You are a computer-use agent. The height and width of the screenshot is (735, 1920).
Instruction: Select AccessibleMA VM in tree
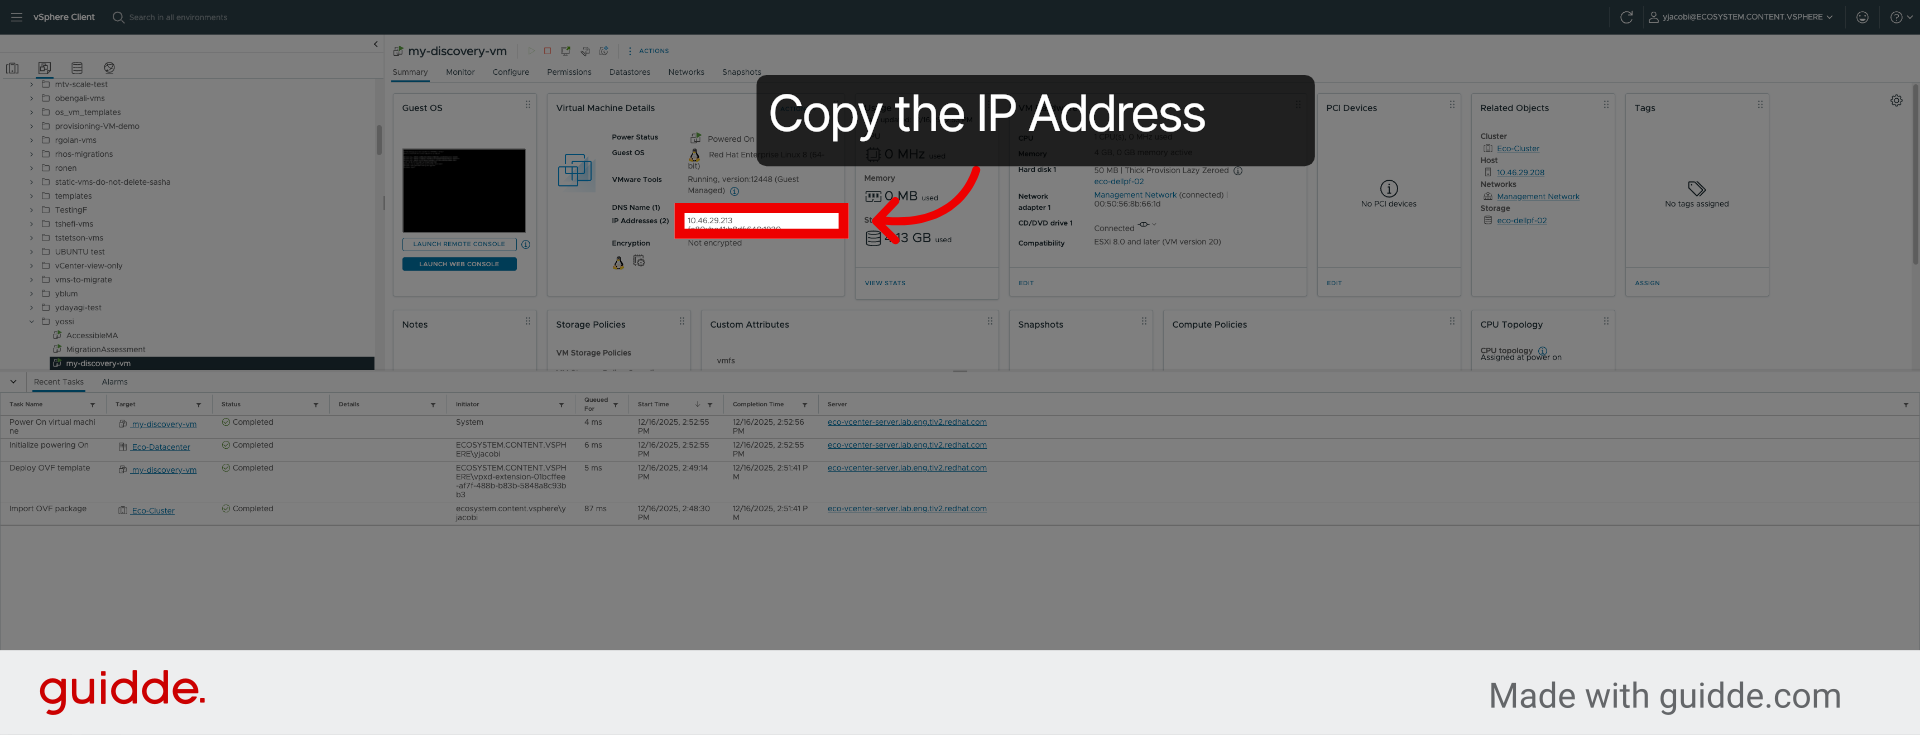[92, 336]
